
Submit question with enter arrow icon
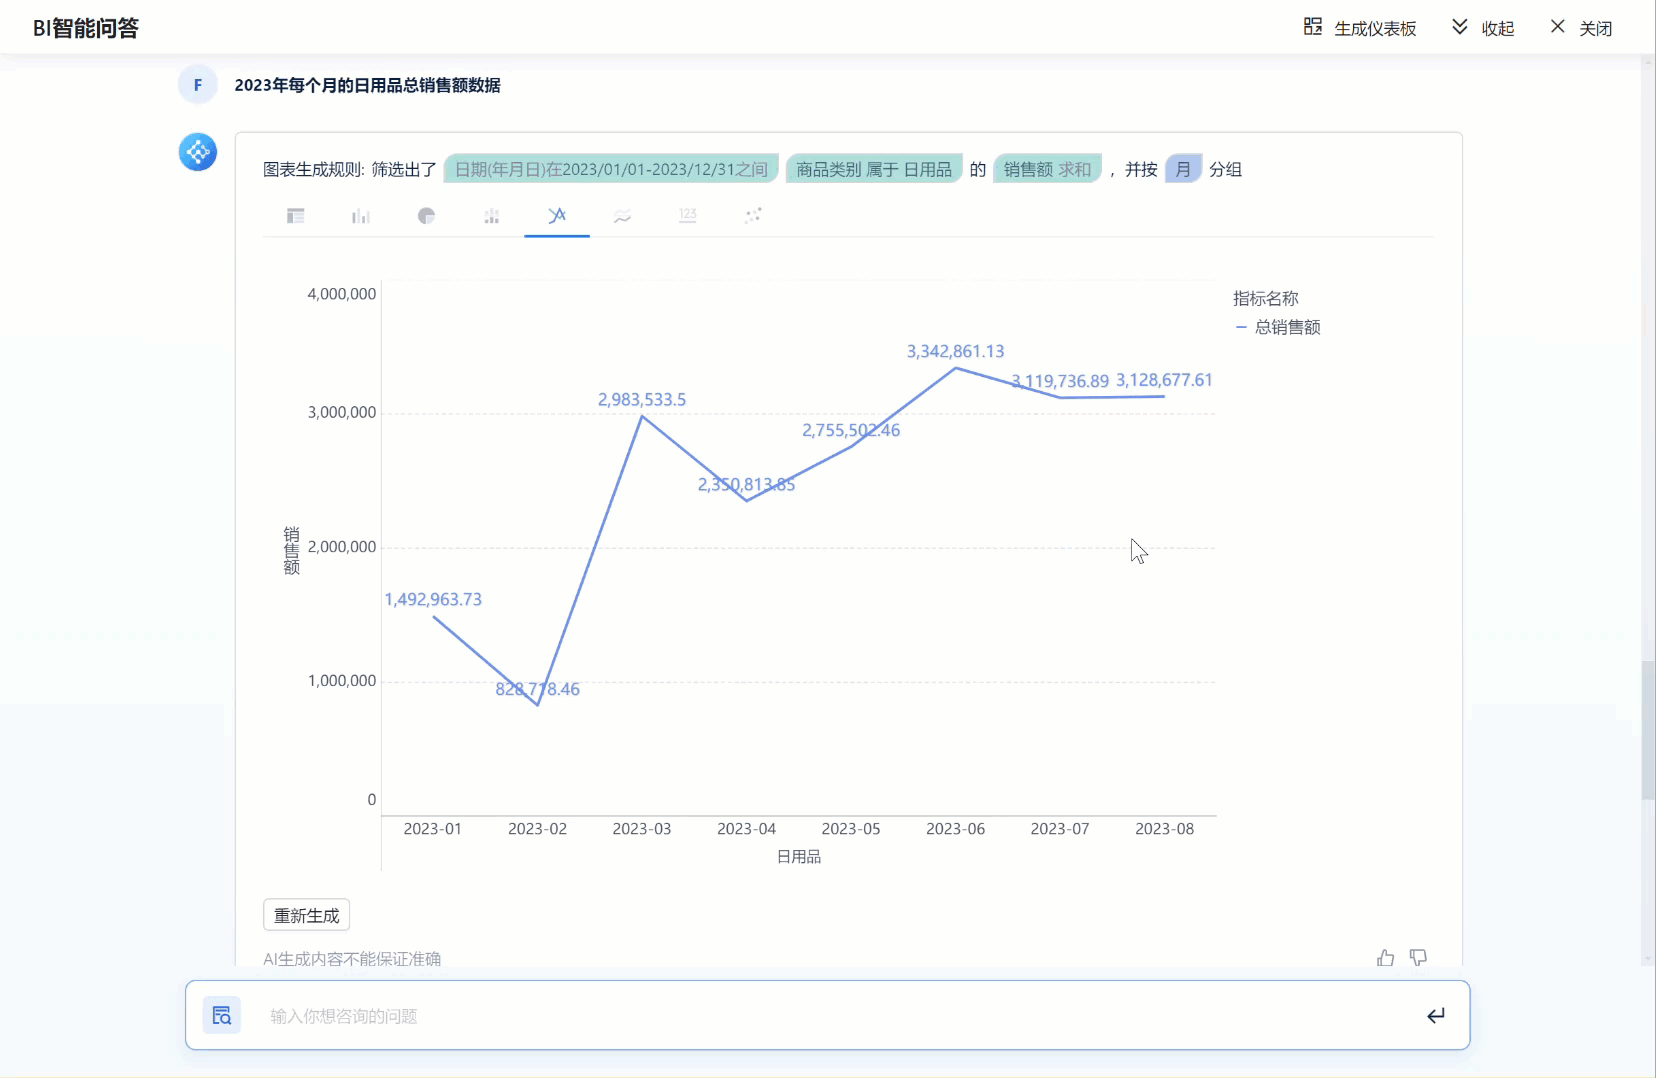pyautogui.click(x=1436, y=1016)
